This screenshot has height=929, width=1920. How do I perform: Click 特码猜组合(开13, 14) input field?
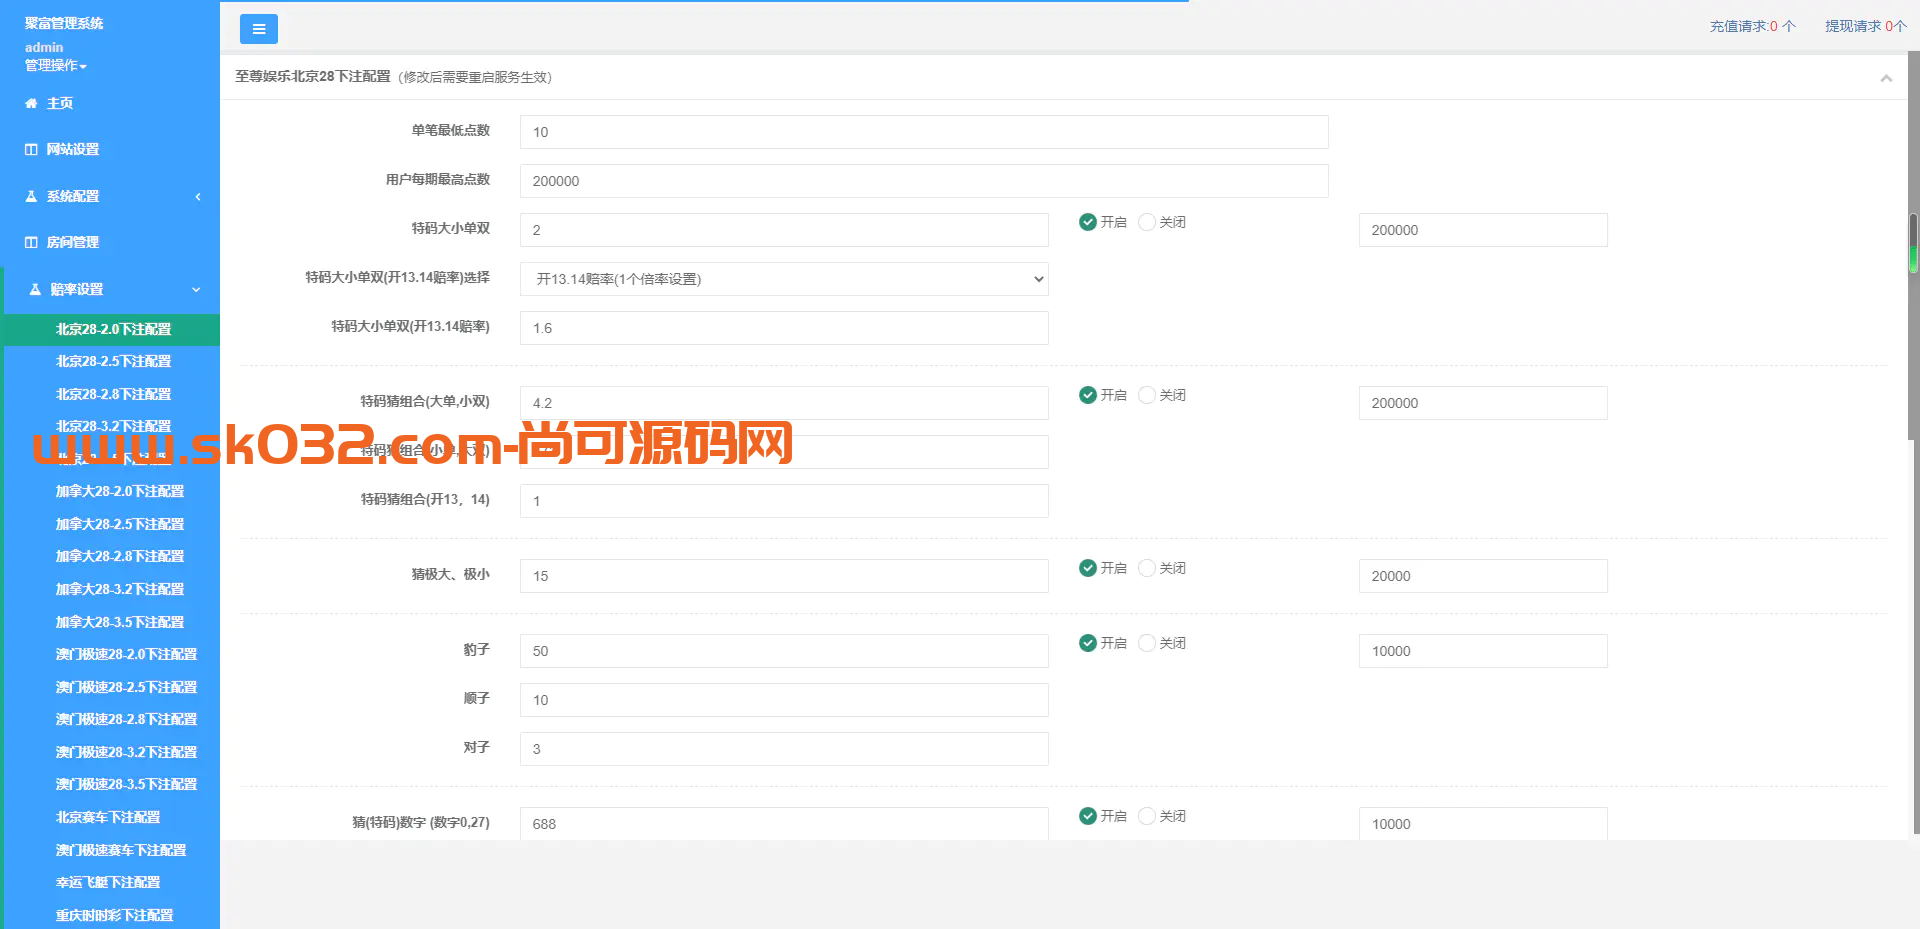pyautogui.click(x=784, y=501)
